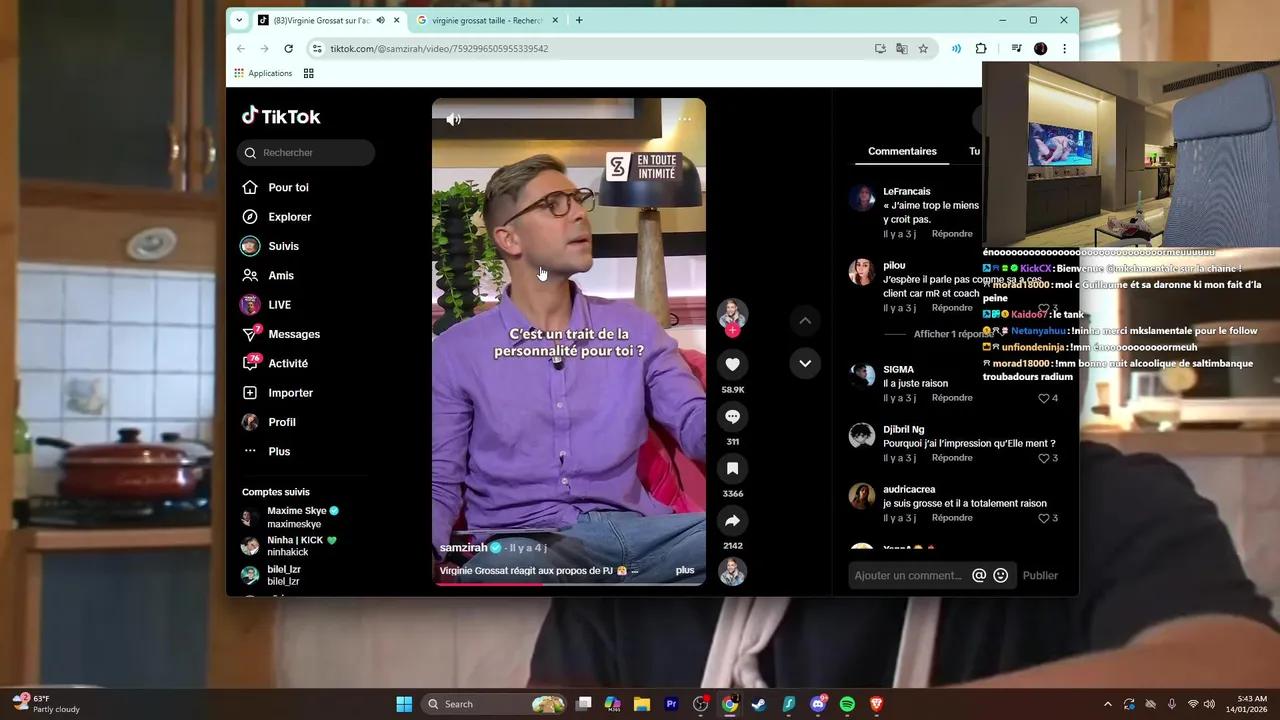Open Discord from the taskbar
This screenshot has height=720, width=1280.
coord(818,704)
